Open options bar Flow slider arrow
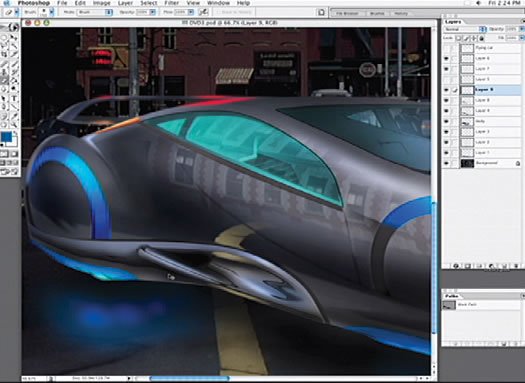Image resolution: width=525 pixels, height=383 pixels. (x=191, y=12)
